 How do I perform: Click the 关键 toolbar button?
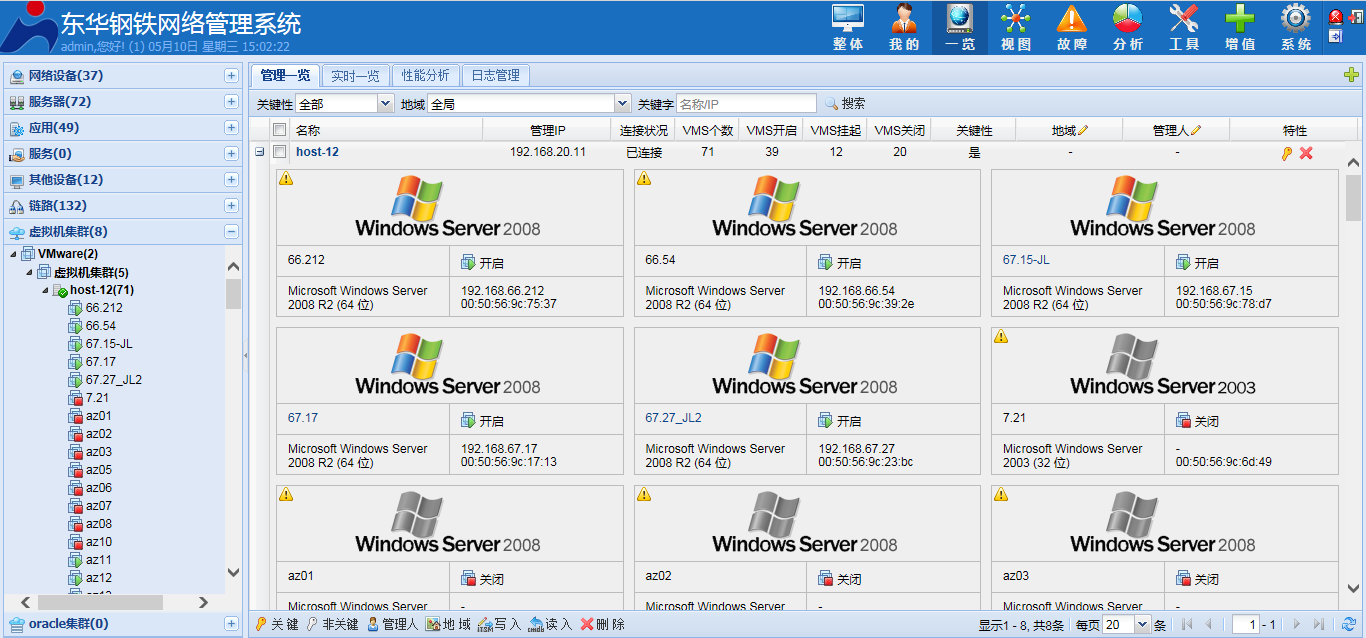tap(277, 624)
